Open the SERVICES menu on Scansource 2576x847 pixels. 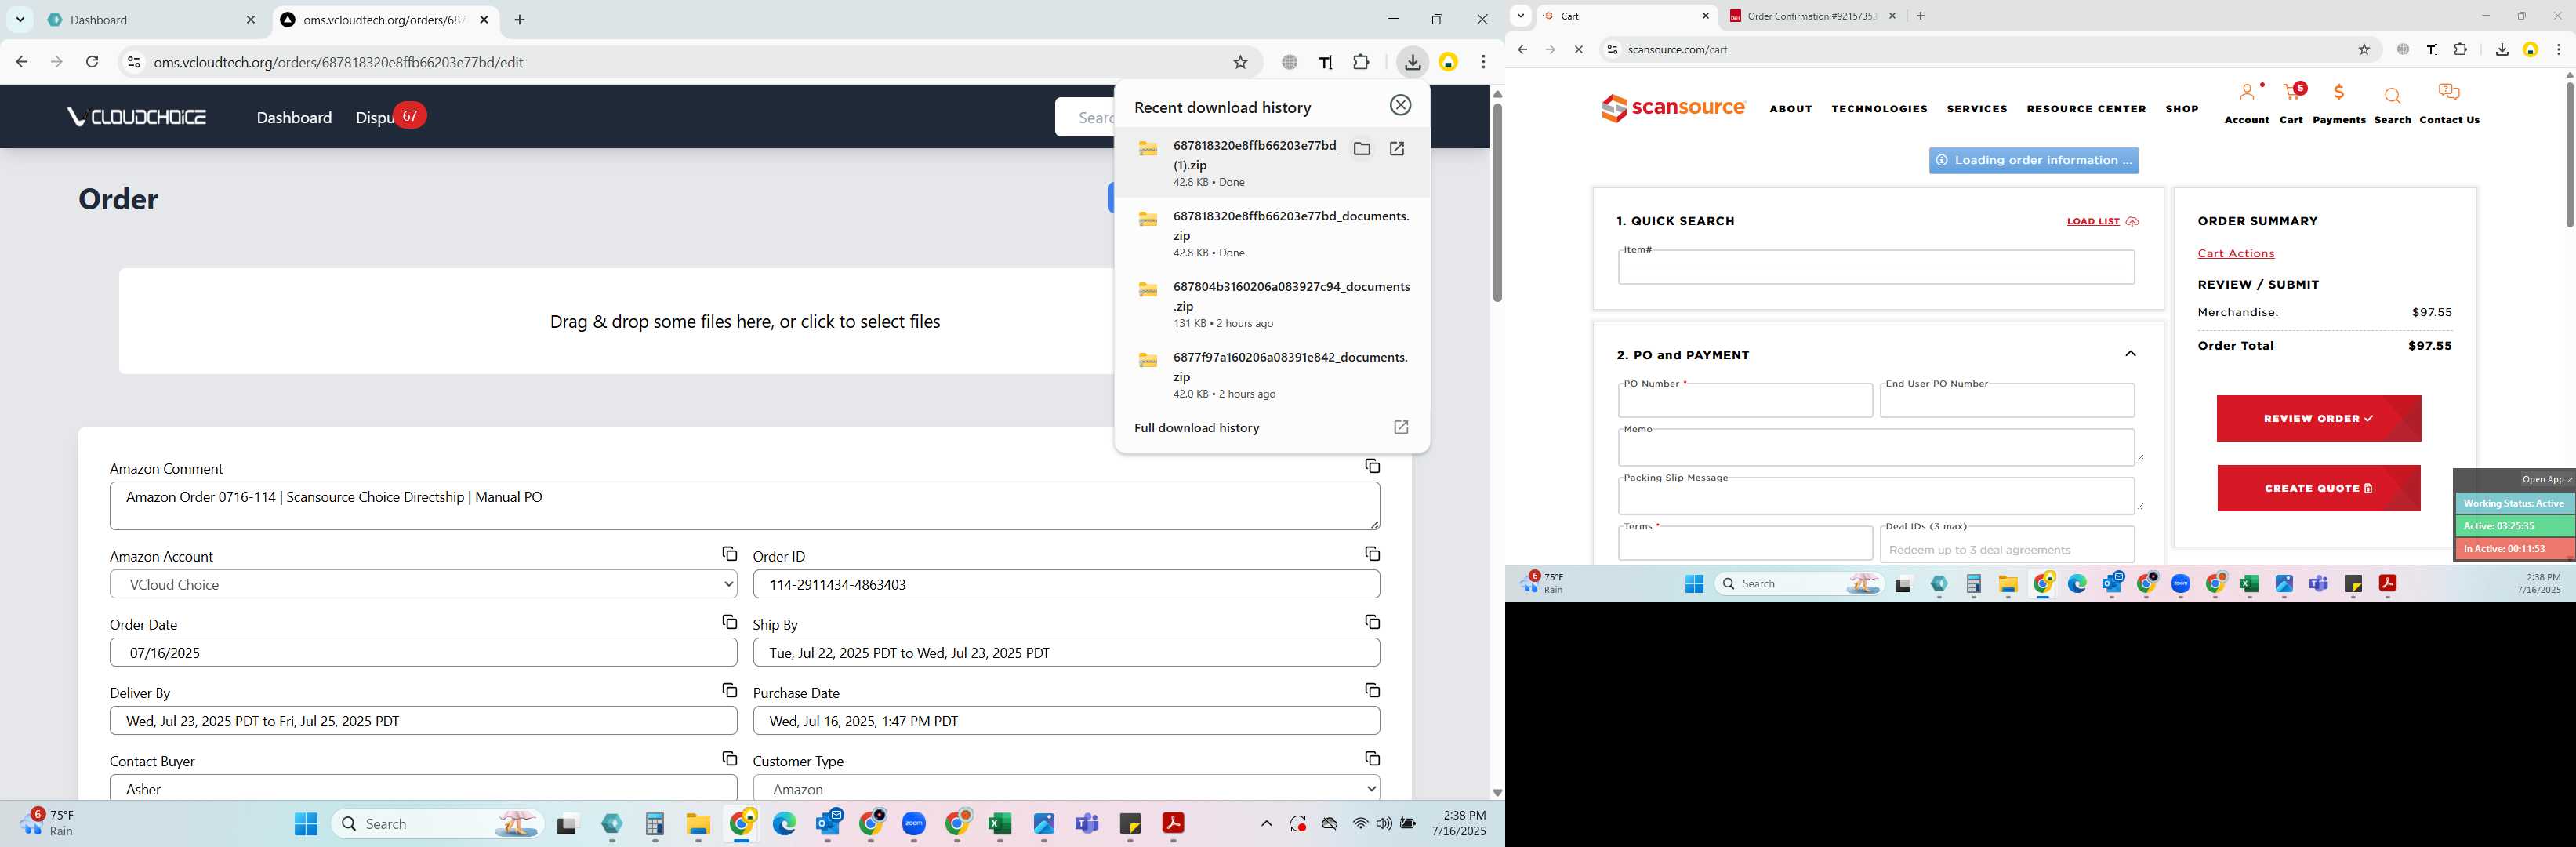coord(1976,108)
